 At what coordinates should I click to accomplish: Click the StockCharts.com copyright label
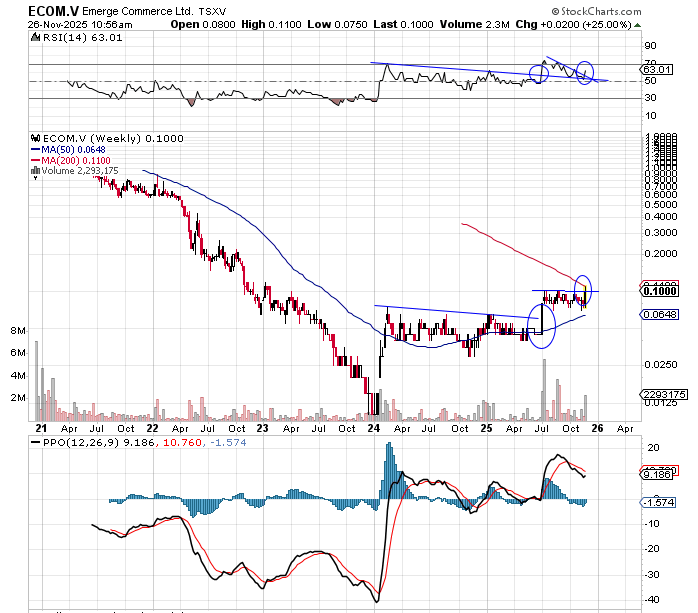pyautogui.click(x=597, y=11)
